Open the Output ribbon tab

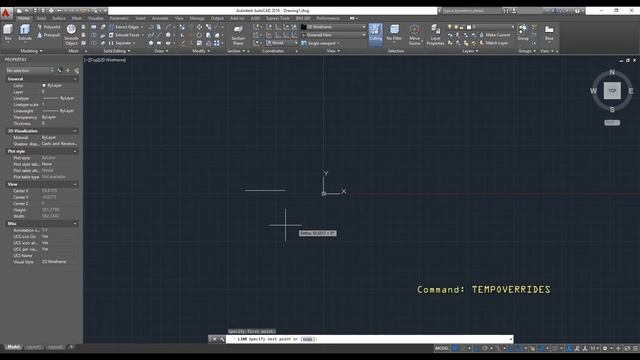tap(217, 18)
